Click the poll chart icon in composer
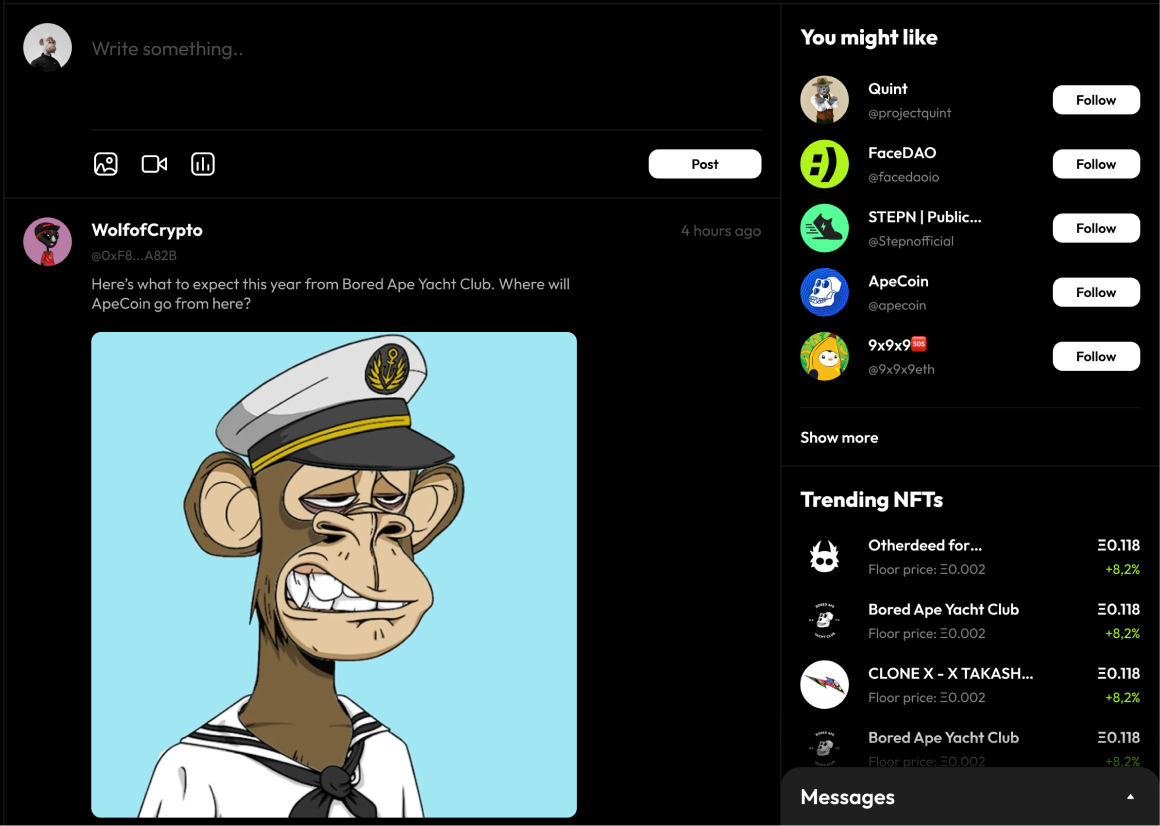The width and height of the screenshot is (1160, 826). (x=203, y=164)
